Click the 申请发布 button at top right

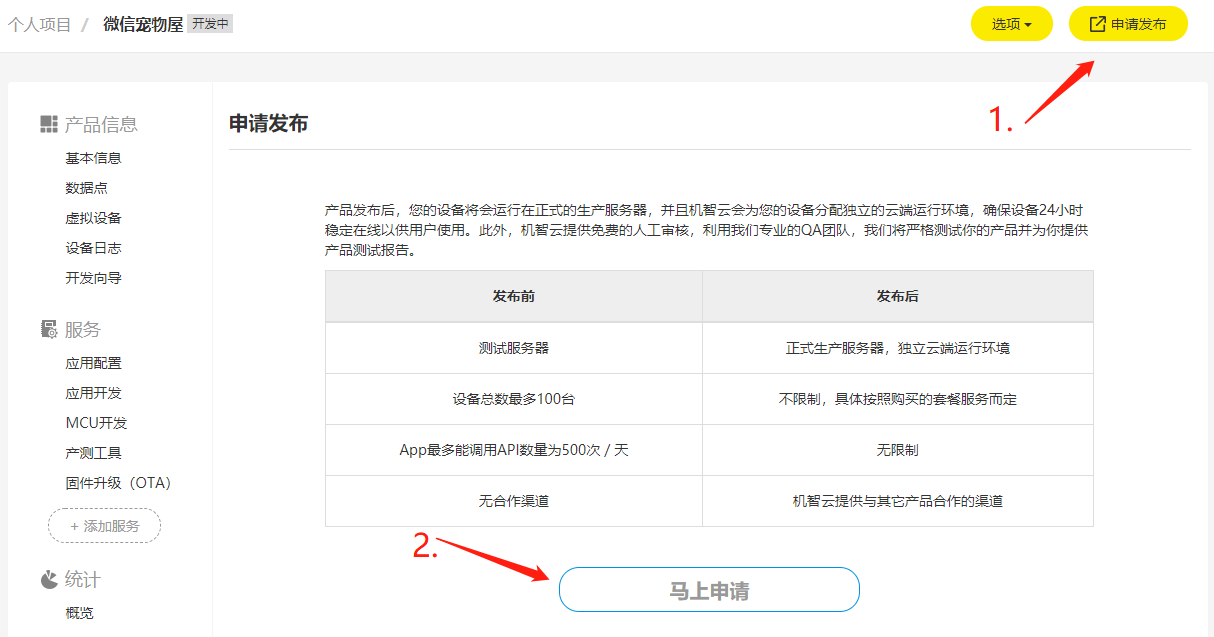pyautogui.click(x=1128, y=23)
